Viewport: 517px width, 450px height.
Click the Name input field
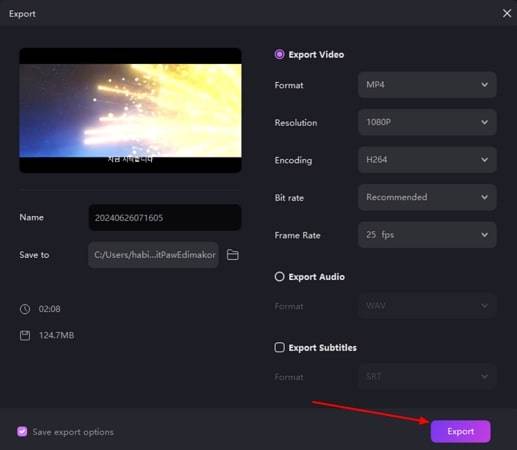[x=165, y=218]
